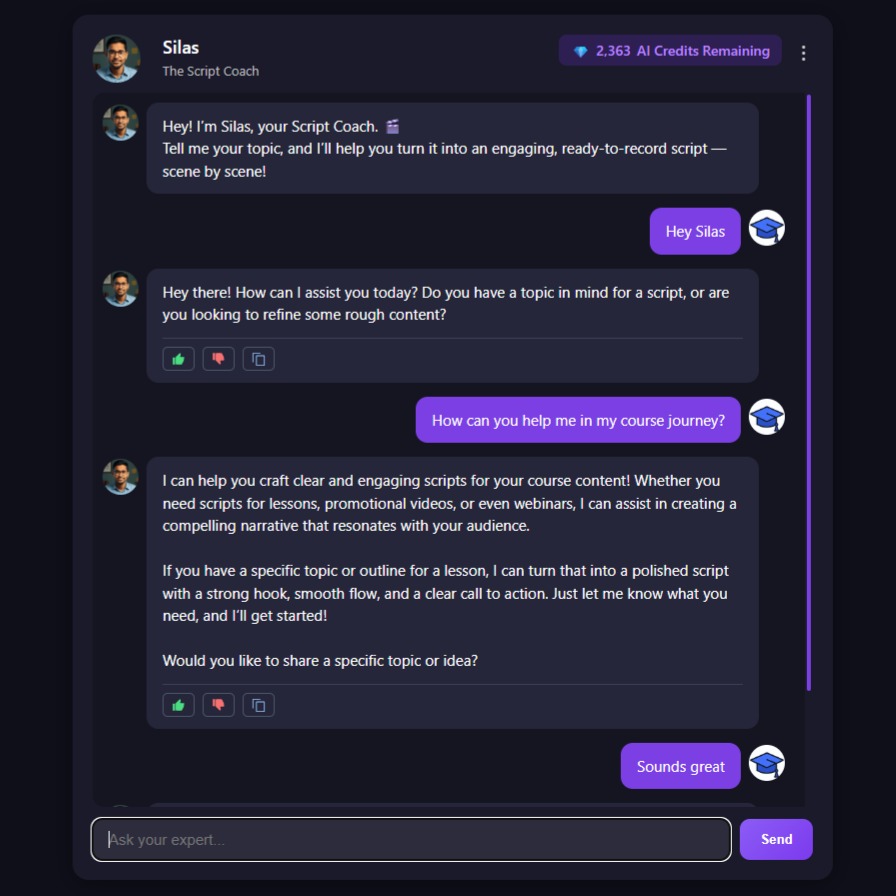Image resolution: width=896 pixels, height=896 pixels.
Task: Click the Silas name in header
Action: 181,47
